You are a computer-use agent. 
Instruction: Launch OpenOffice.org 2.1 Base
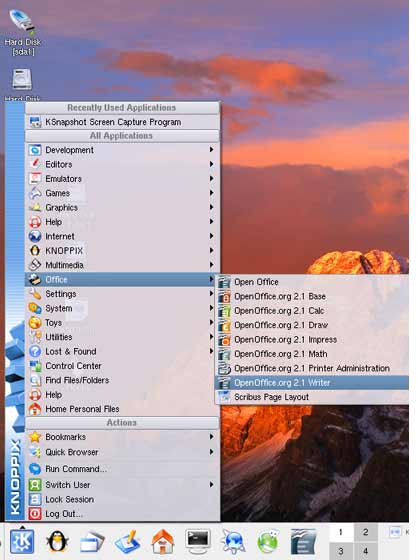point(312,296)
